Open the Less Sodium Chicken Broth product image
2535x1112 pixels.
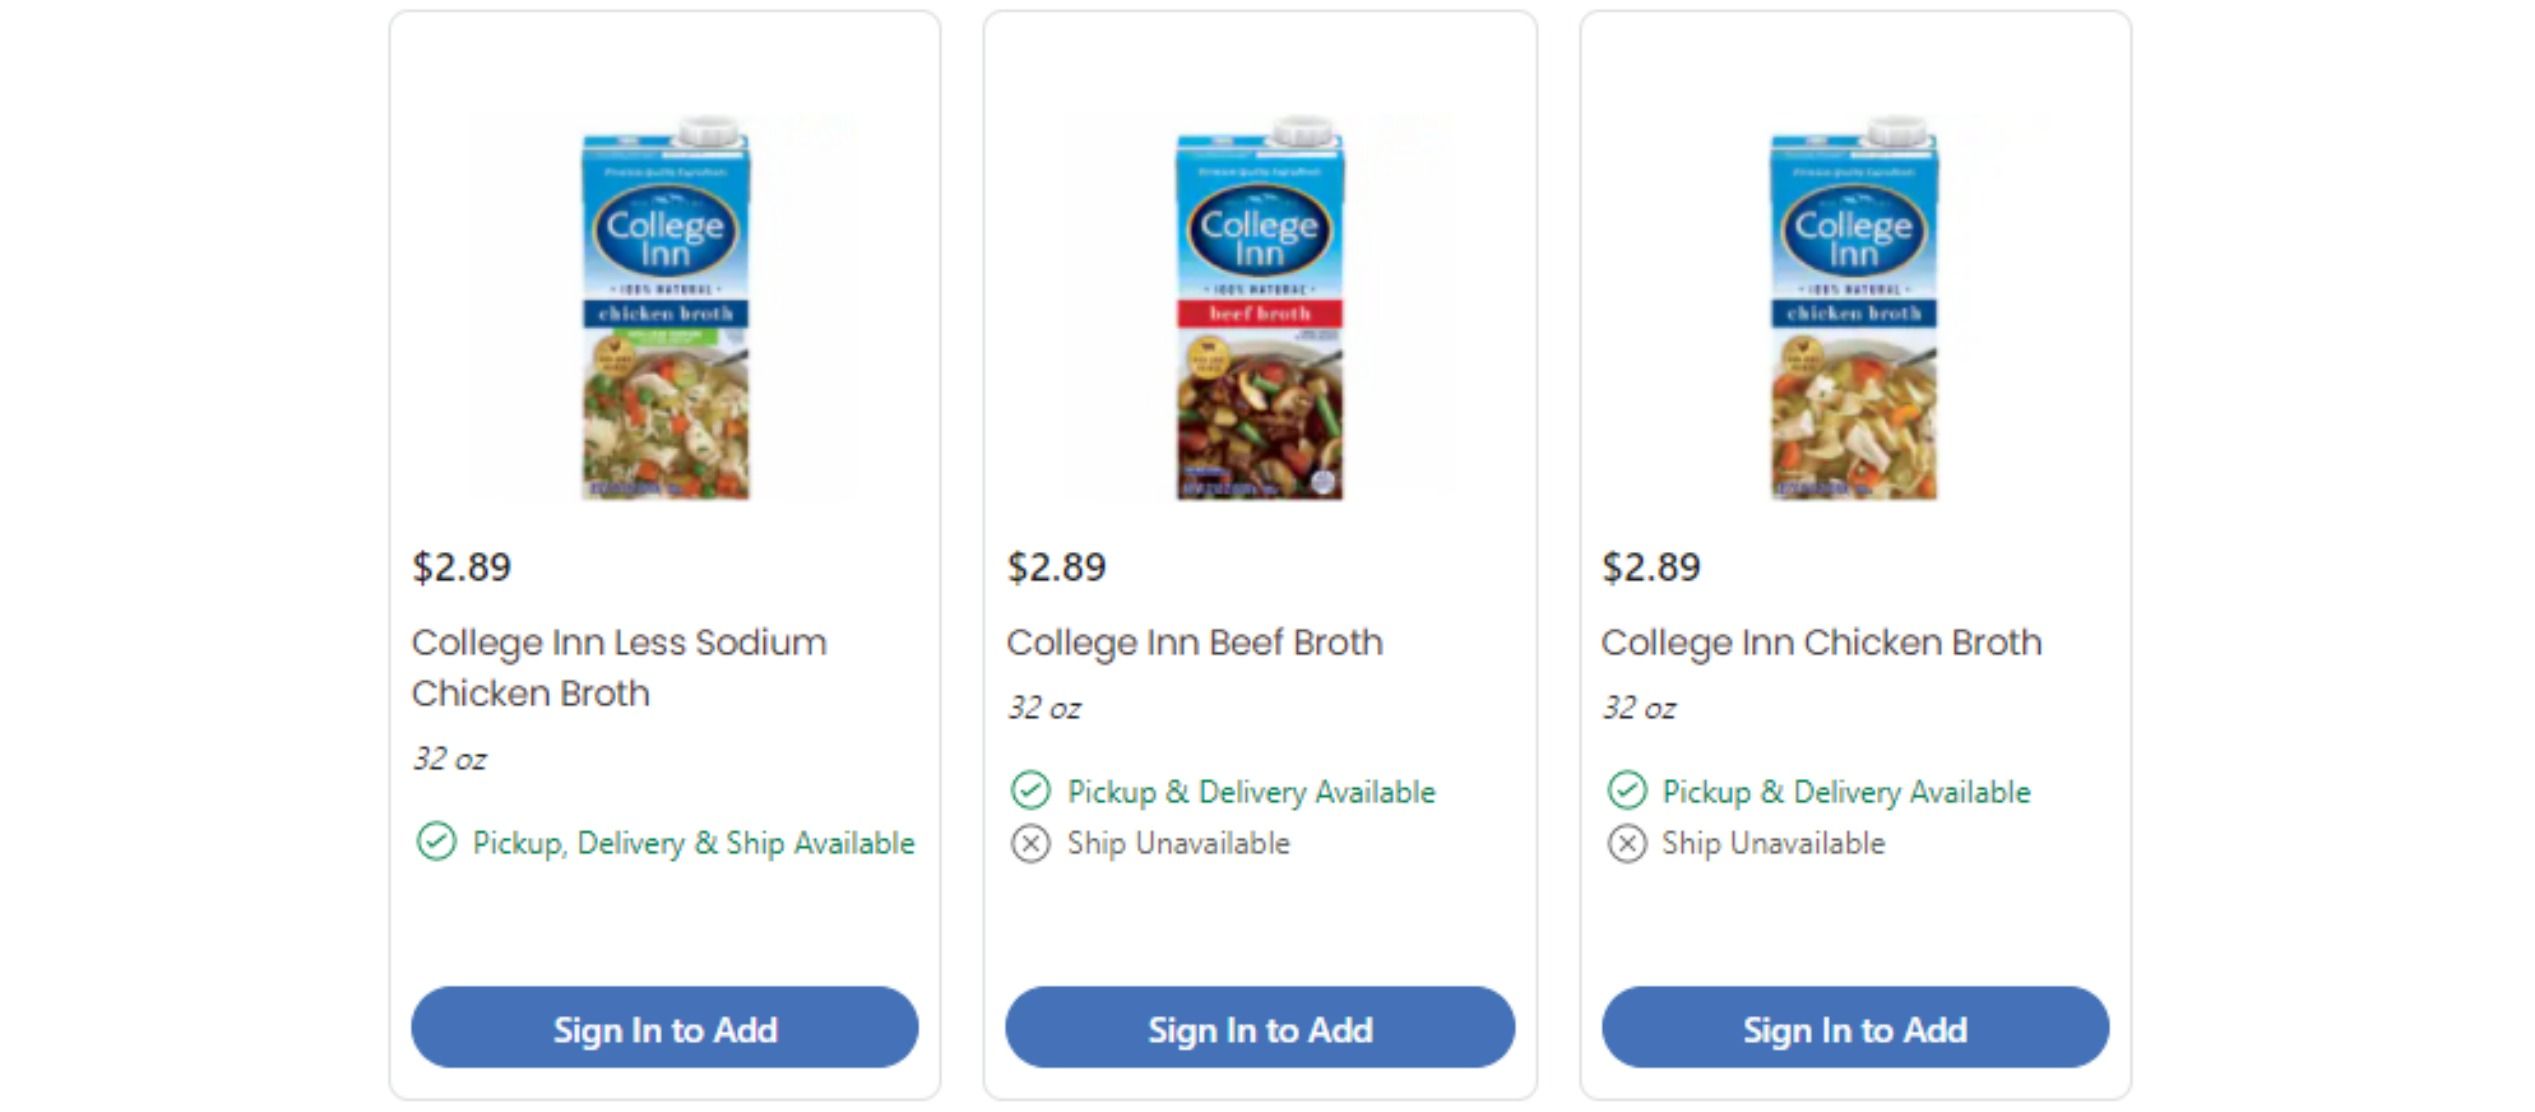coord(665,308)
